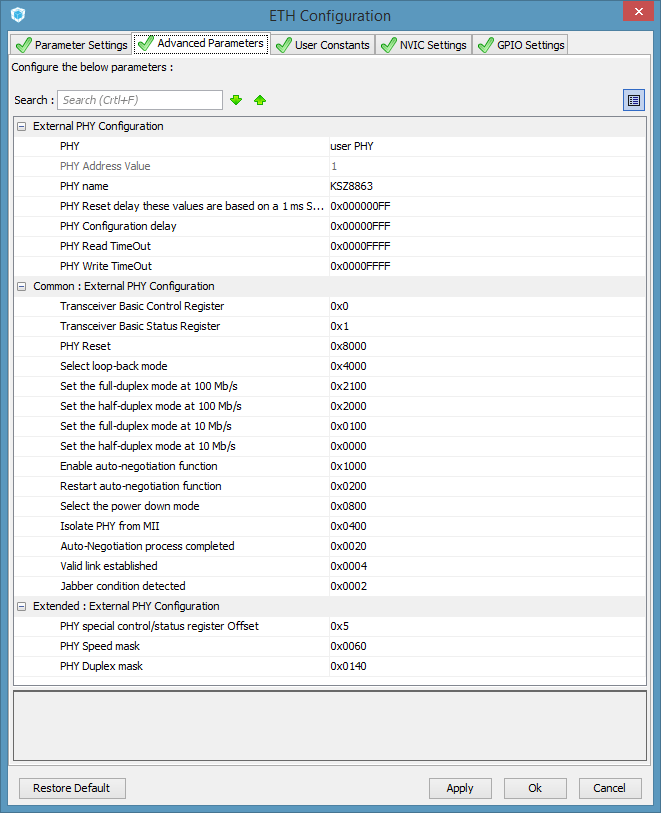Select 'Enable auto-negotiation function' row
This screenshot has height=813, width=661.
[x=330, y=466]
